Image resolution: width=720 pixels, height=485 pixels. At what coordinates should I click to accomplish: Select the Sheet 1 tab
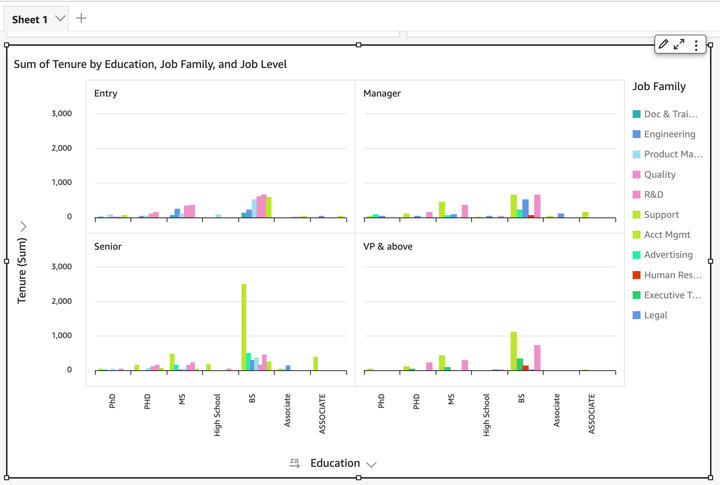click(30, 19)
